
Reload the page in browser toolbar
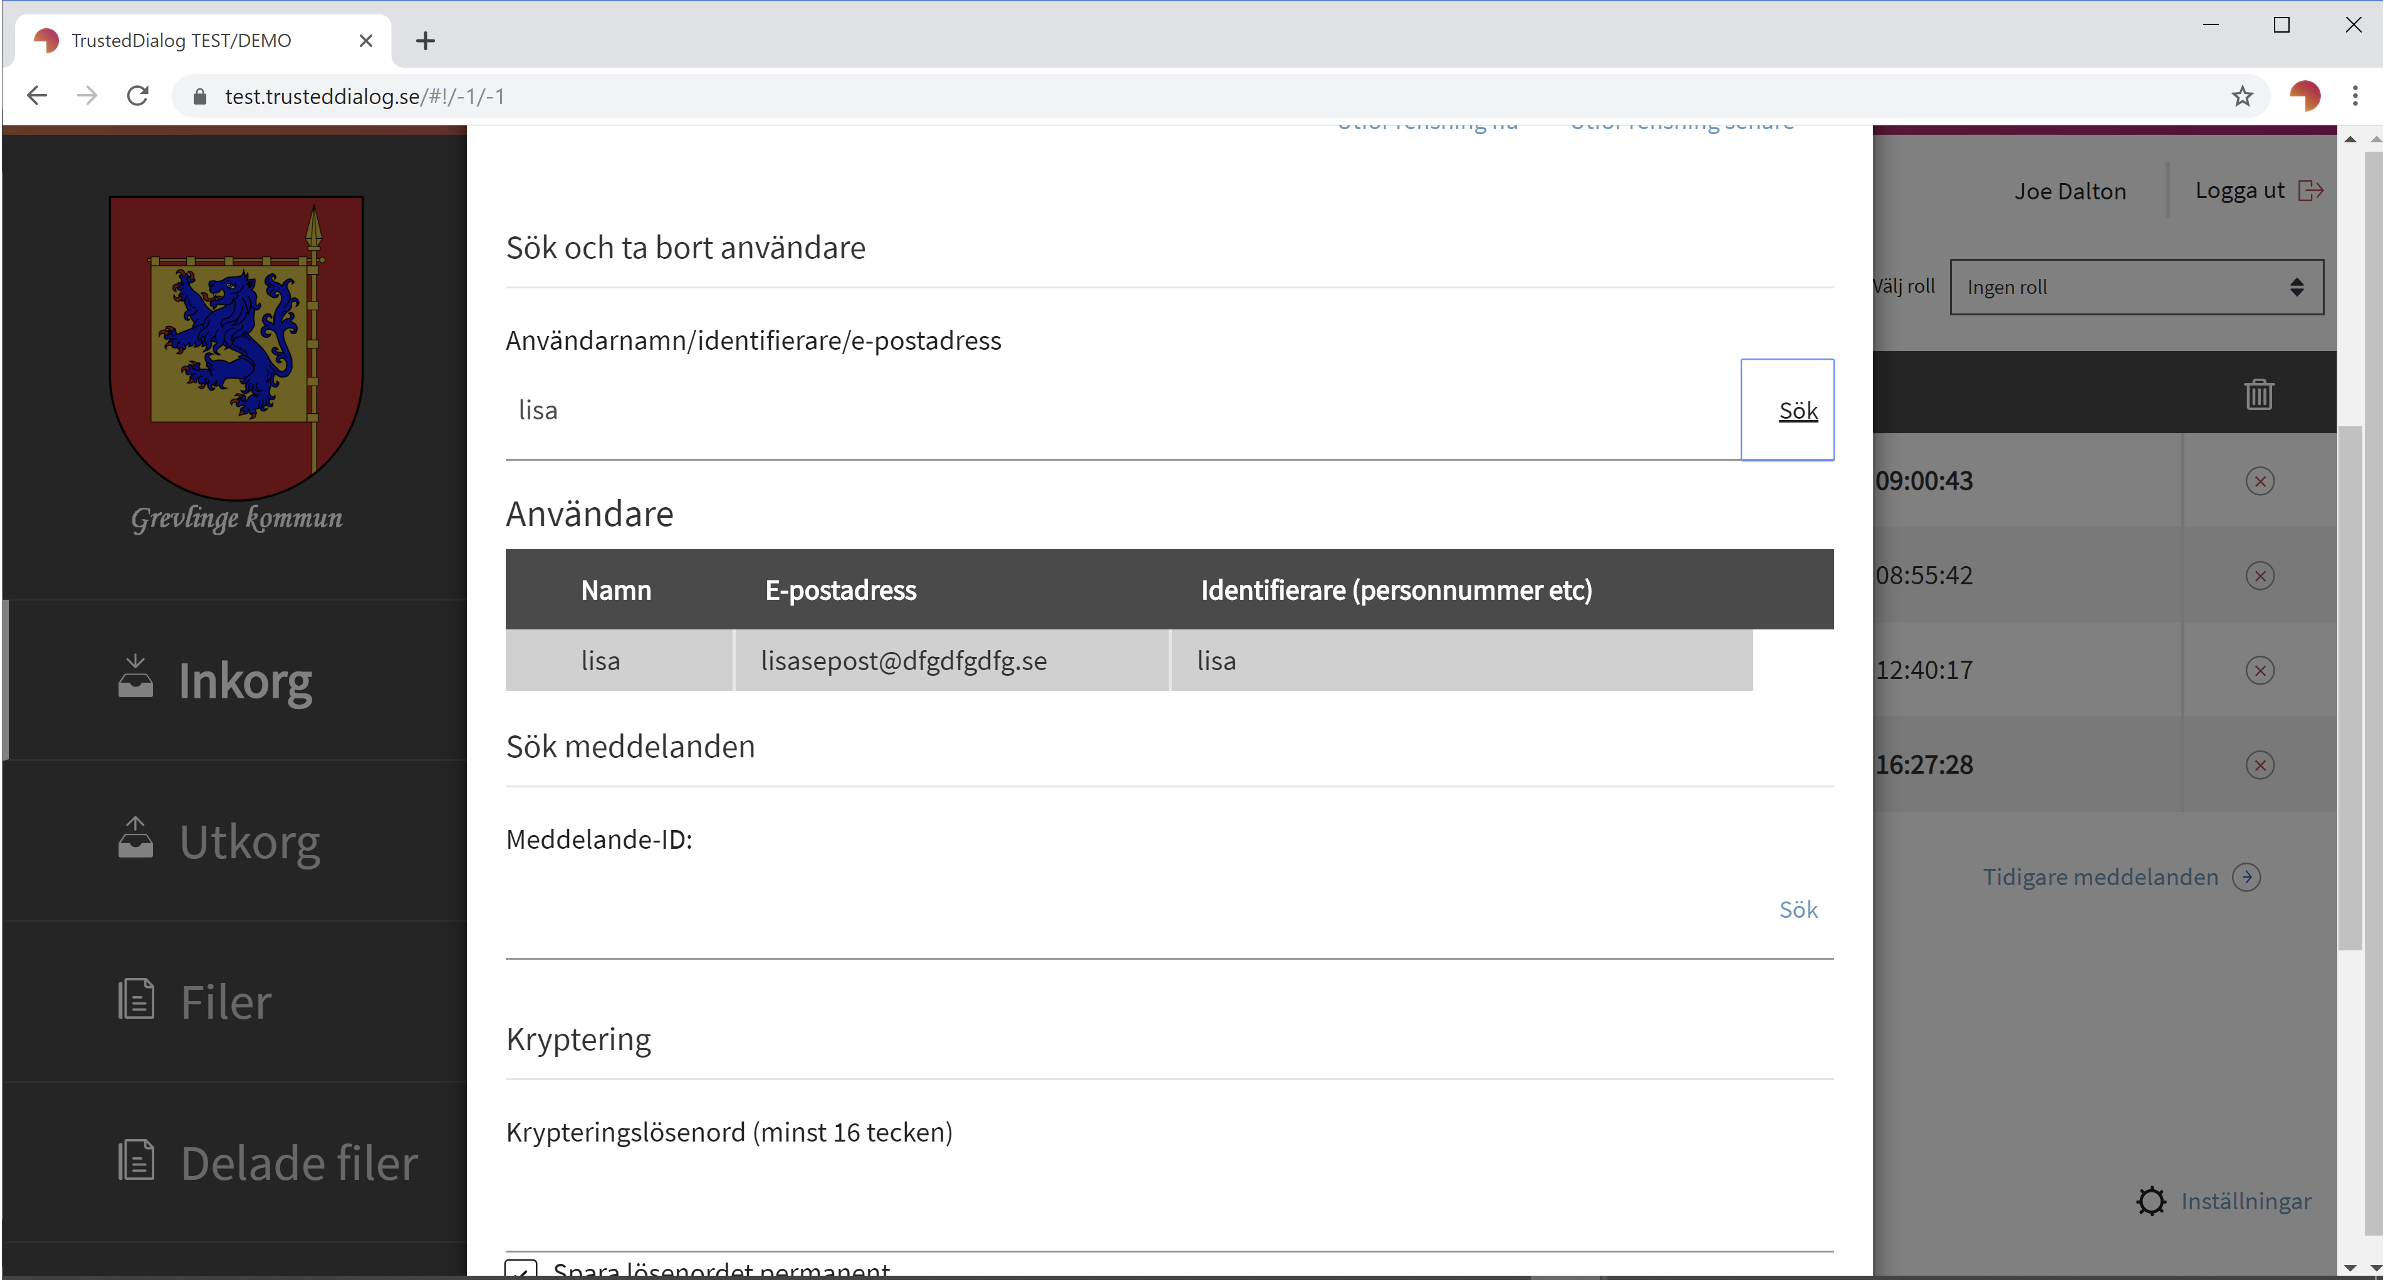coord(138,96)
